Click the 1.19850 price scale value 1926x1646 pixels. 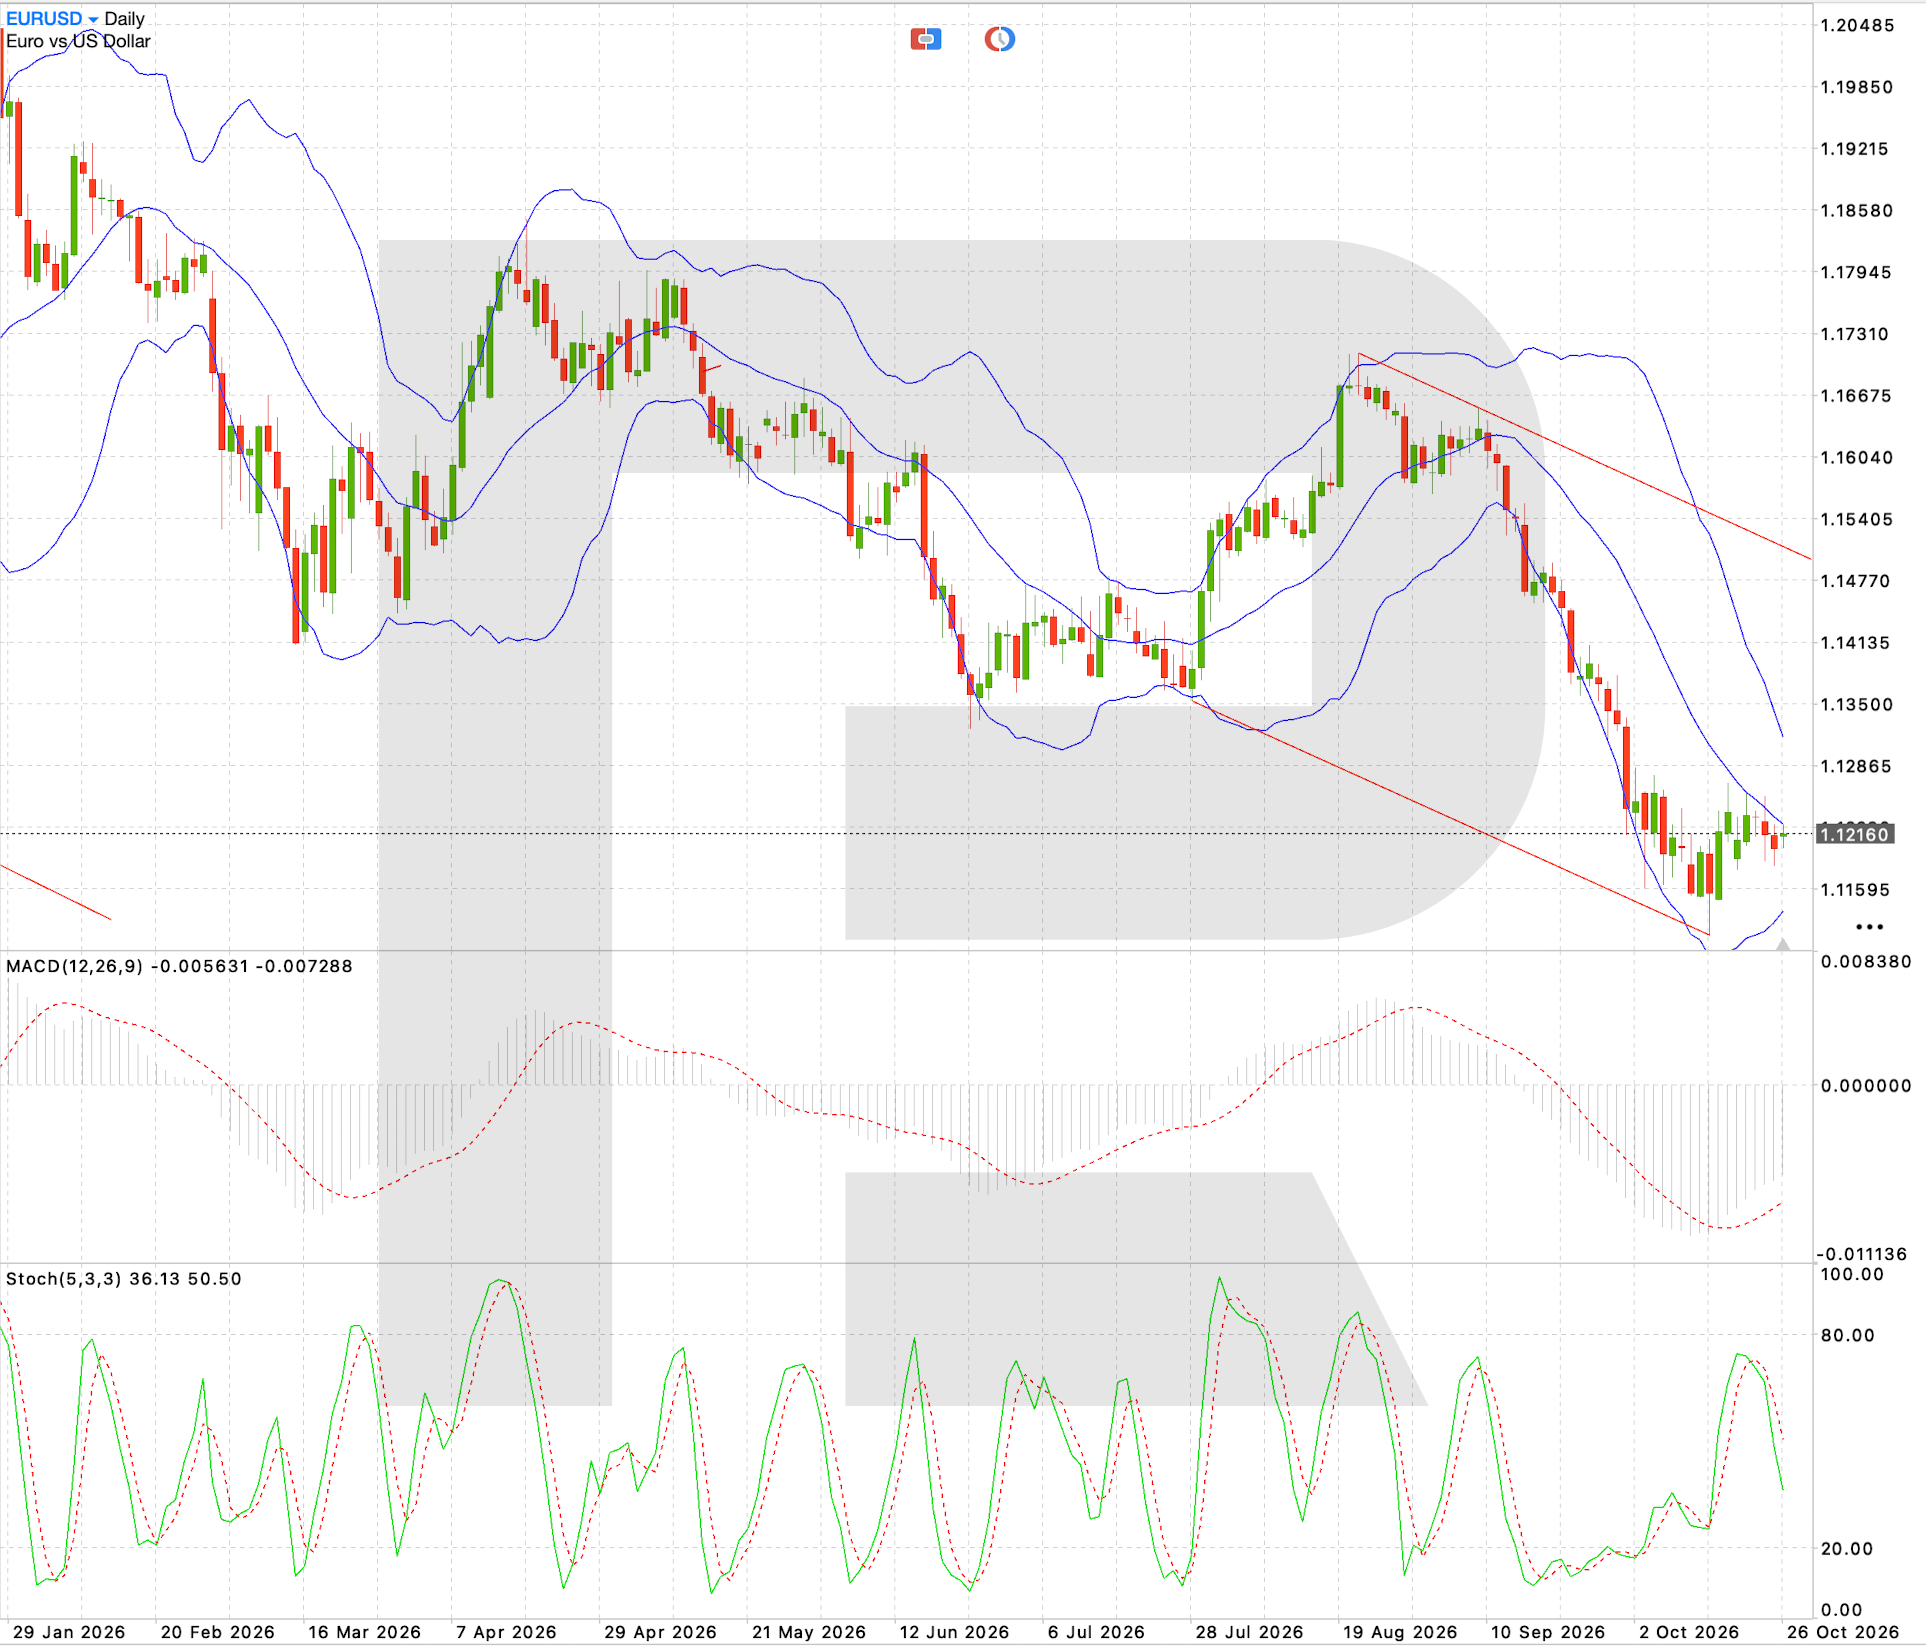(1857, 87)
